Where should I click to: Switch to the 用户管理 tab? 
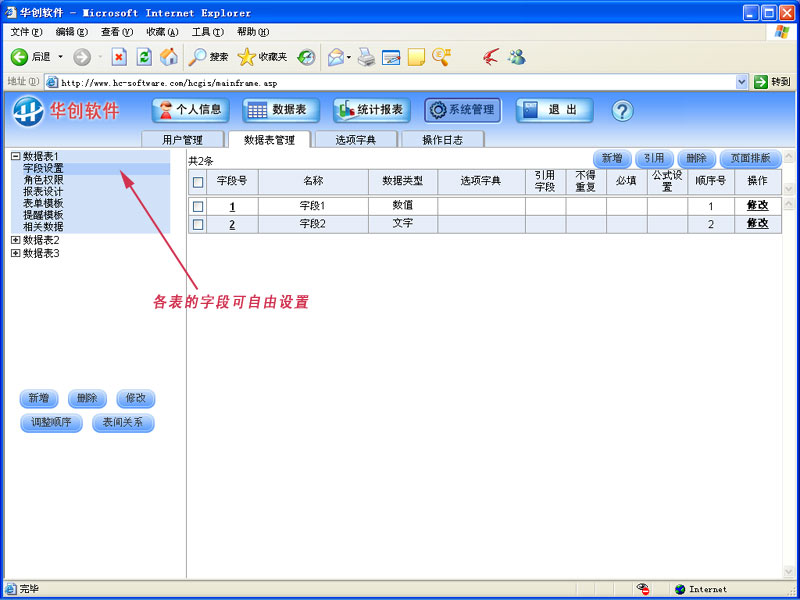183,140
